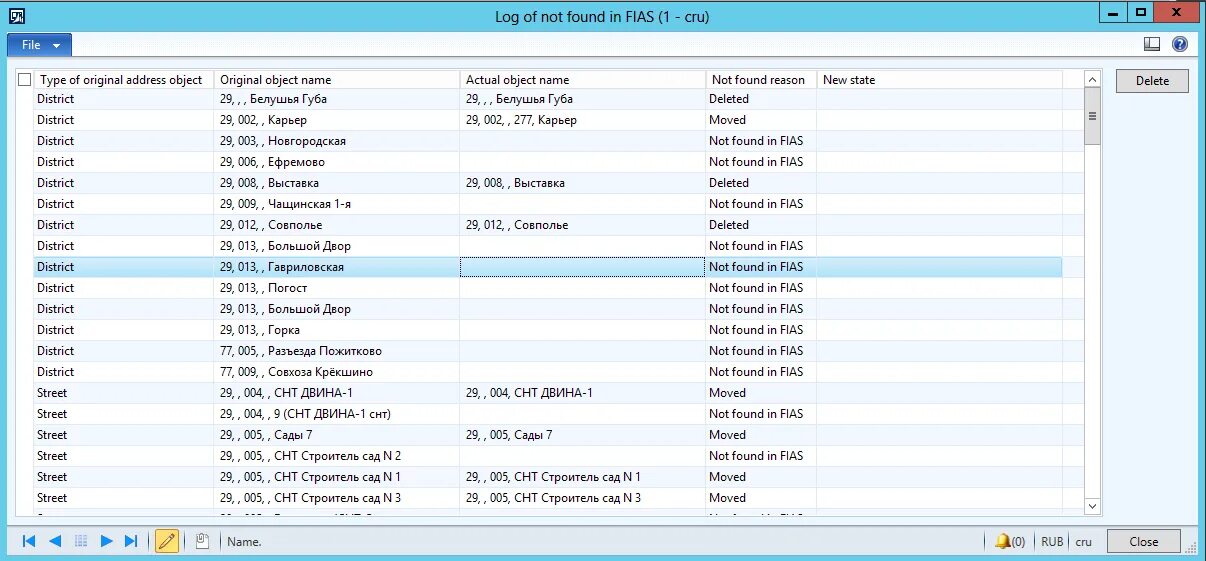Select cell '29, 002, , Карьер'
Image resolution: width=1206 pixels, height=561 pixels.
[337, 120]
